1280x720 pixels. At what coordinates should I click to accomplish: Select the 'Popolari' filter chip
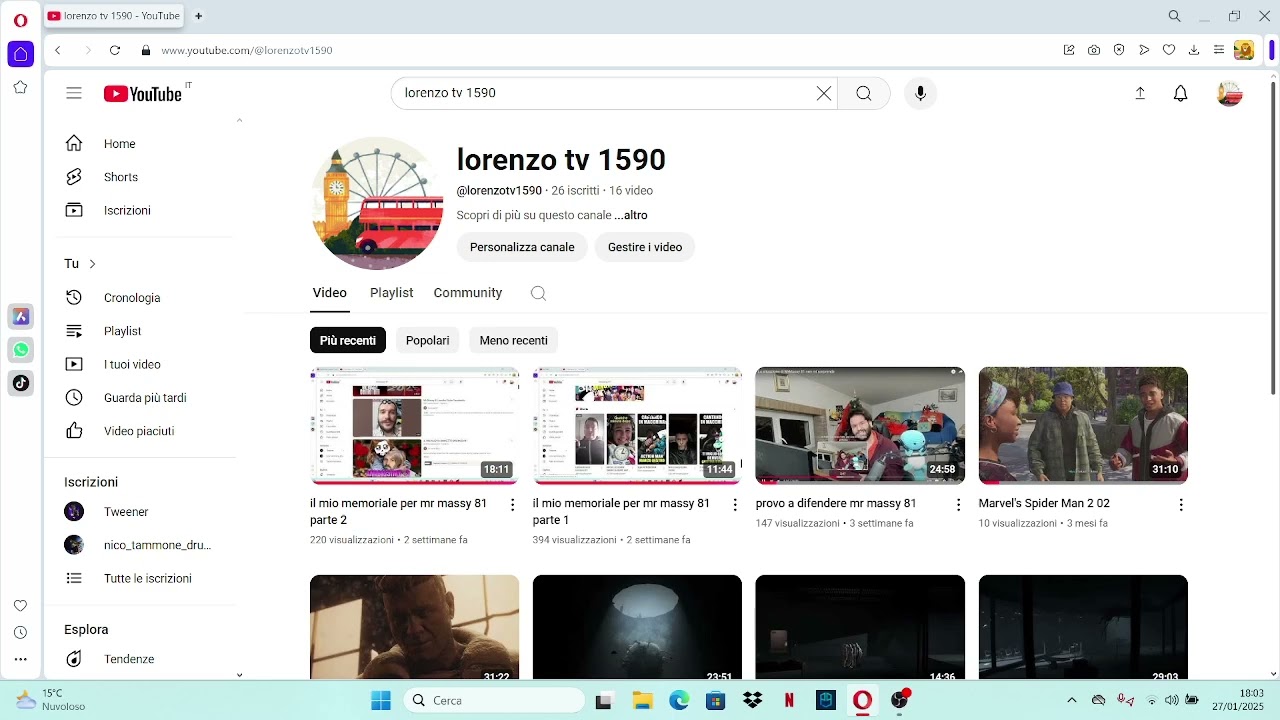[428, 340]
